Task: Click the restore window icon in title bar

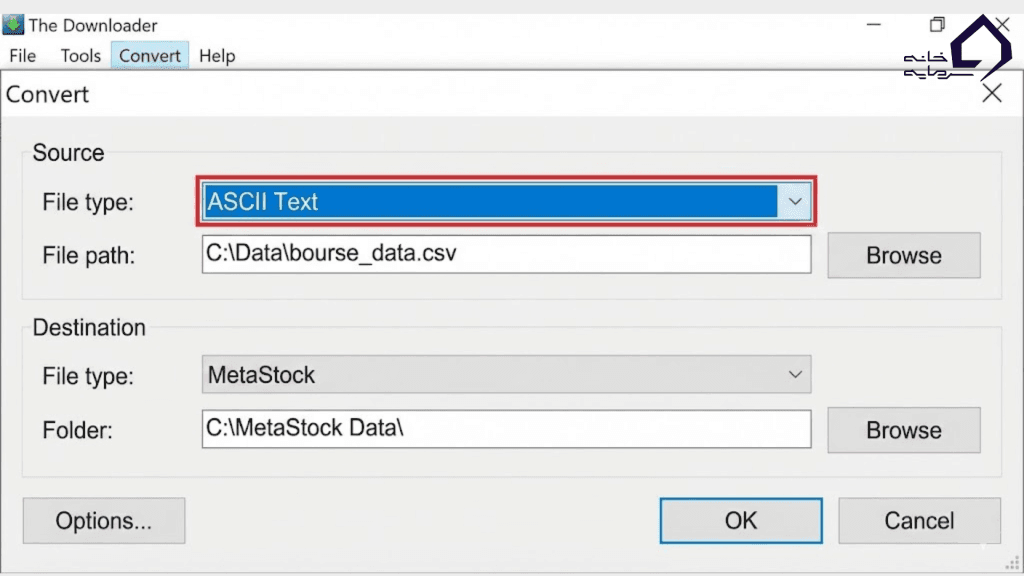Action: coord(937,25)
